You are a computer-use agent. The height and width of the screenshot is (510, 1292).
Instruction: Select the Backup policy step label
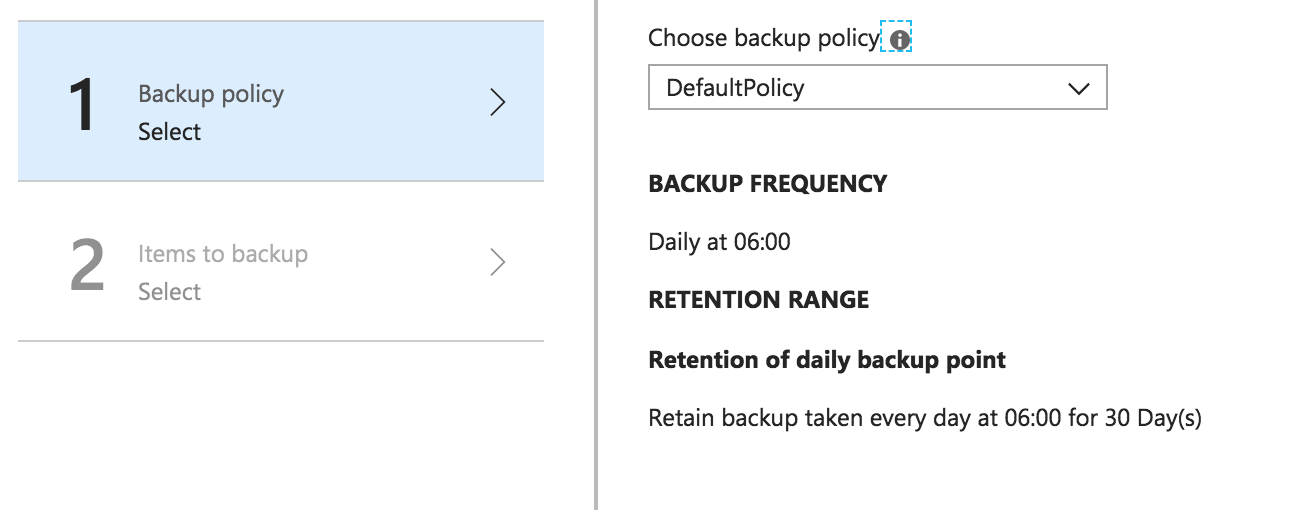211,94
